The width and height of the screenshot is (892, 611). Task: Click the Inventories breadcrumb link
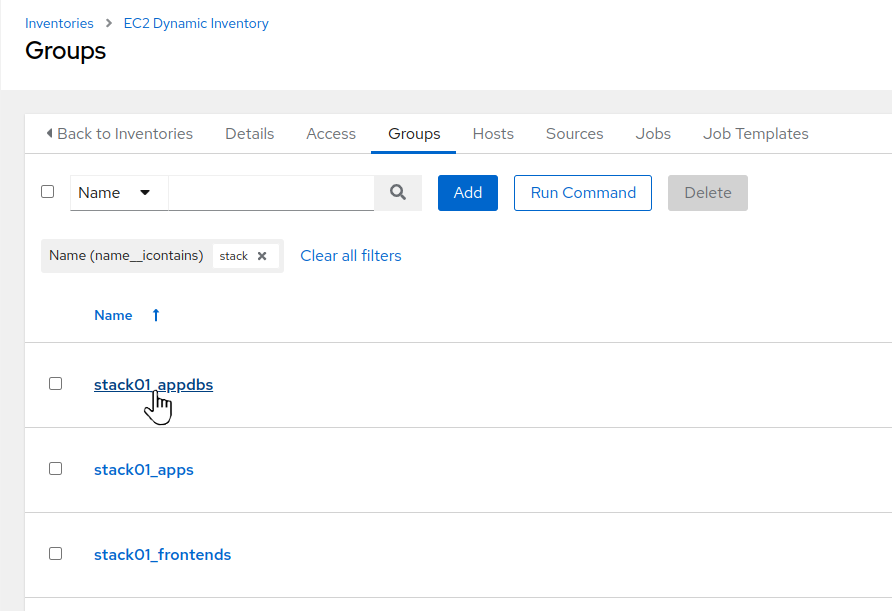[59, 23]
